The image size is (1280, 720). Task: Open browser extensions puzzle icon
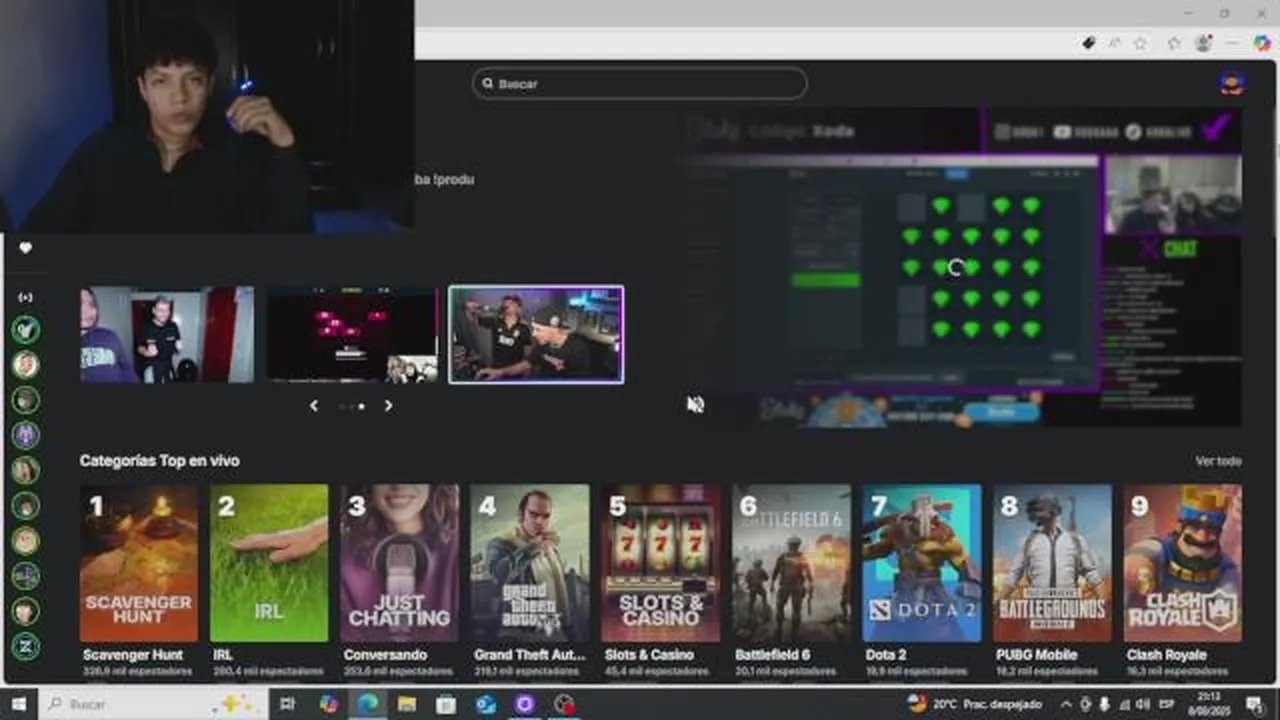coord(1175,43)
